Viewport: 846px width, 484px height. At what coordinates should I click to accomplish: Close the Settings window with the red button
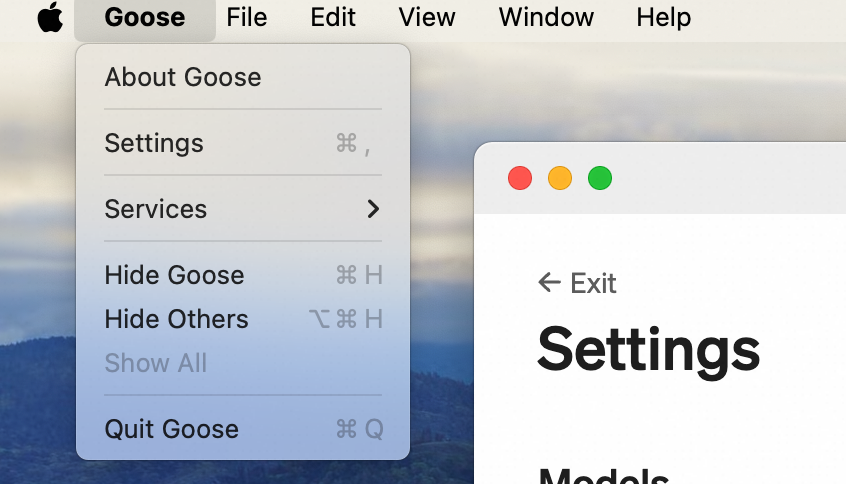tap(520, 178)
